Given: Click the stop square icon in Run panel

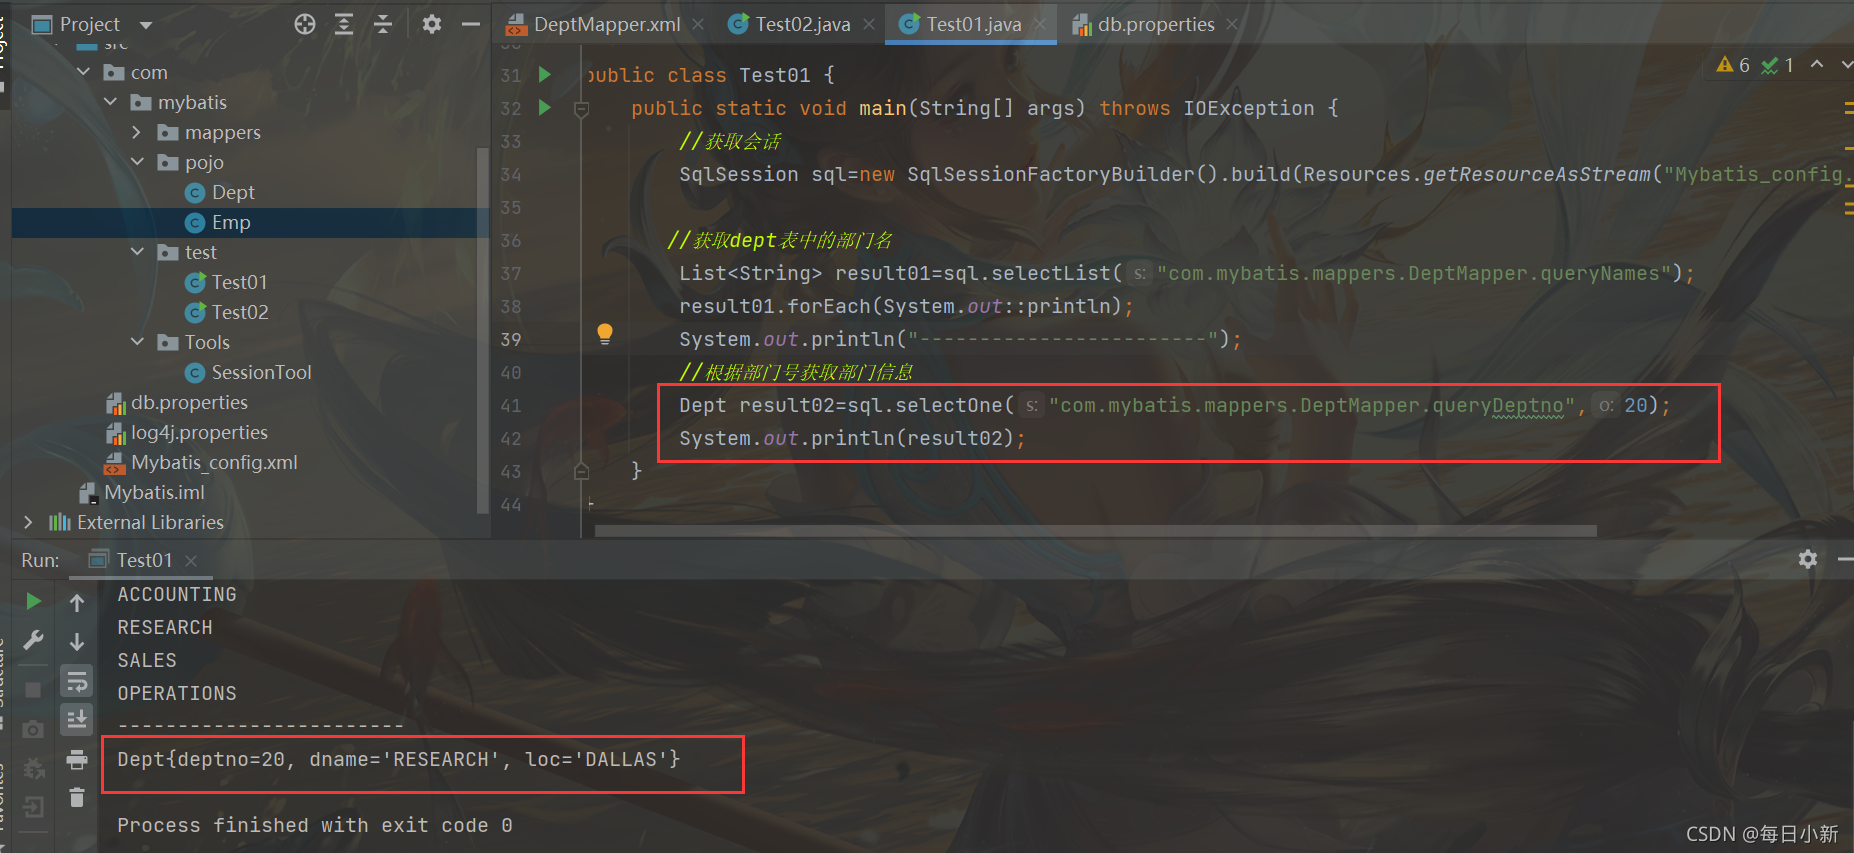Looking at the screenshot, I should click(33, 690).
